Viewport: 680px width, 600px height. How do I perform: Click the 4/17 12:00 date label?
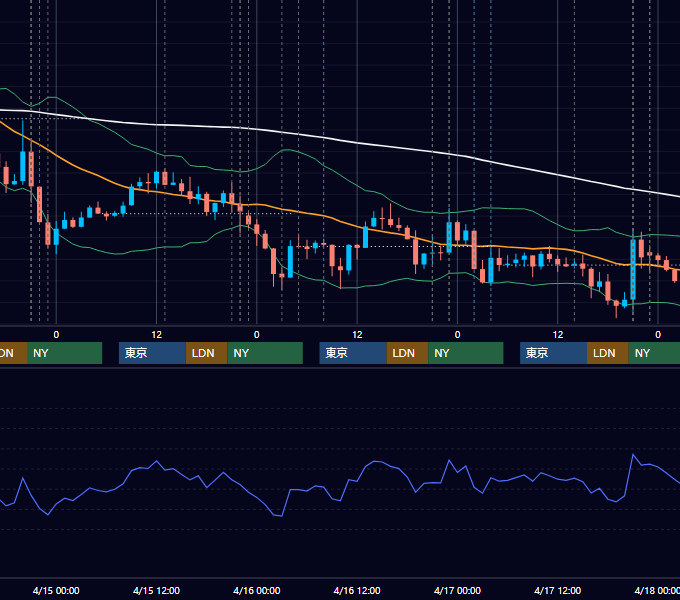(x=557, y=590)
